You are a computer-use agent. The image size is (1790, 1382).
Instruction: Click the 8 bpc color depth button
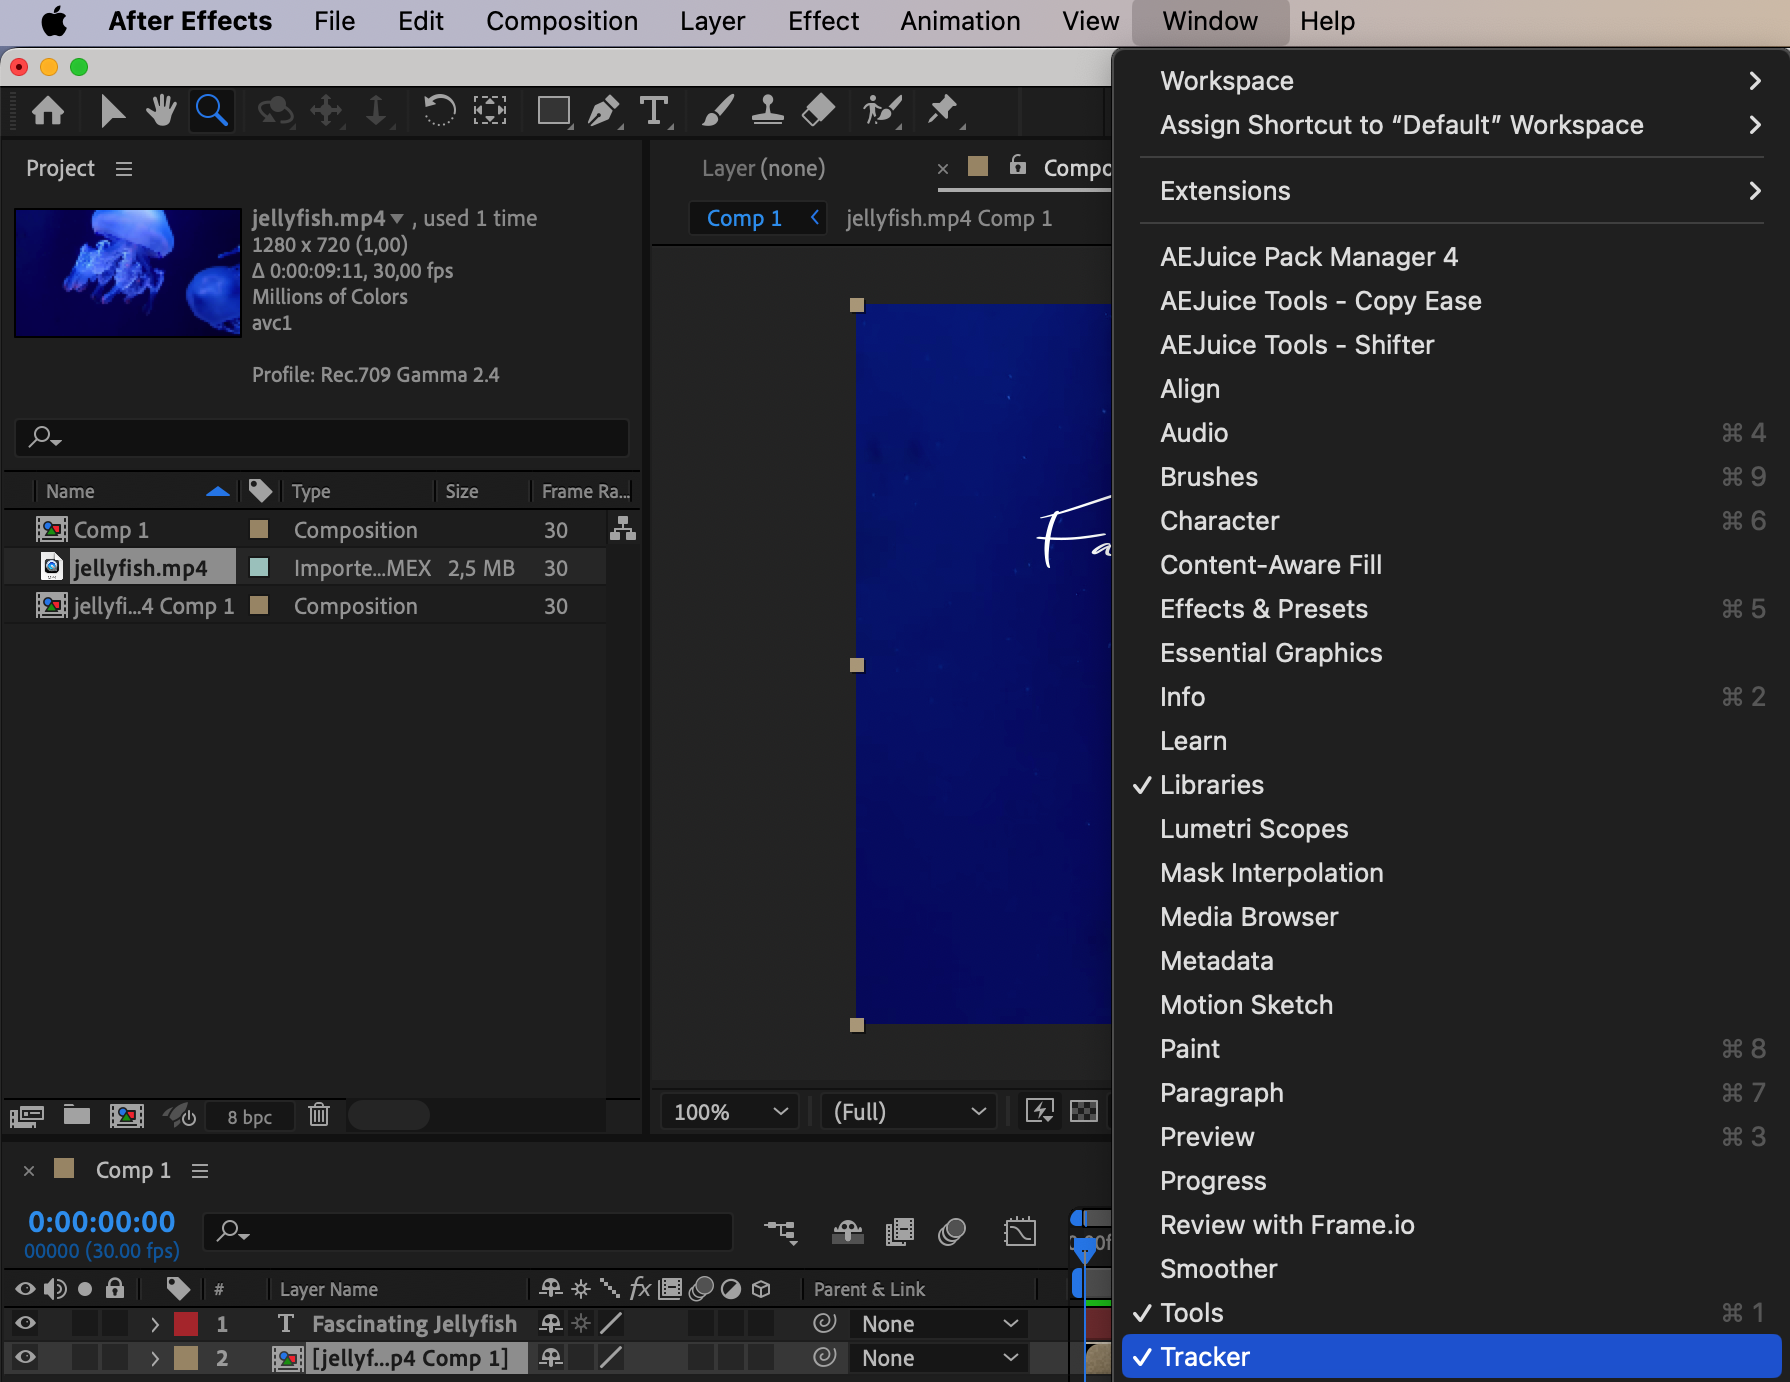pyautogui.click(x=249, y=1117)
